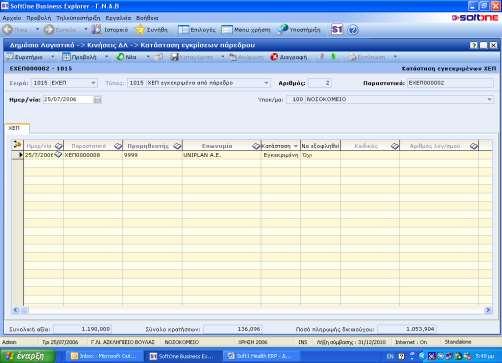Click the diamond icon in Αριθμός λογ/σμού header

[474, 146]
